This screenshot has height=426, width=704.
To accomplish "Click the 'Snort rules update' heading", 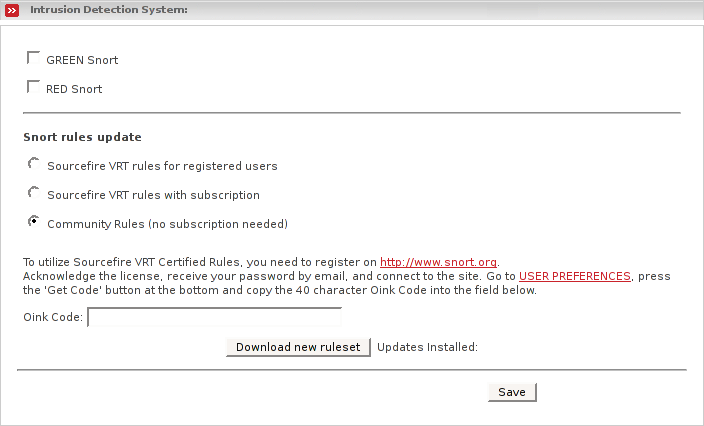I will point(82,137).
